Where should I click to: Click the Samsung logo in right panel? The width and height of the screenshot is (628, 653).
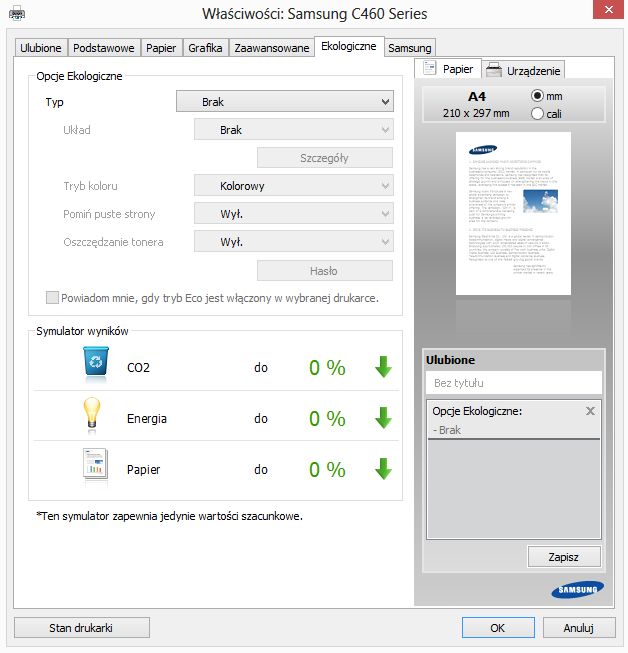(x=577, y=589)
